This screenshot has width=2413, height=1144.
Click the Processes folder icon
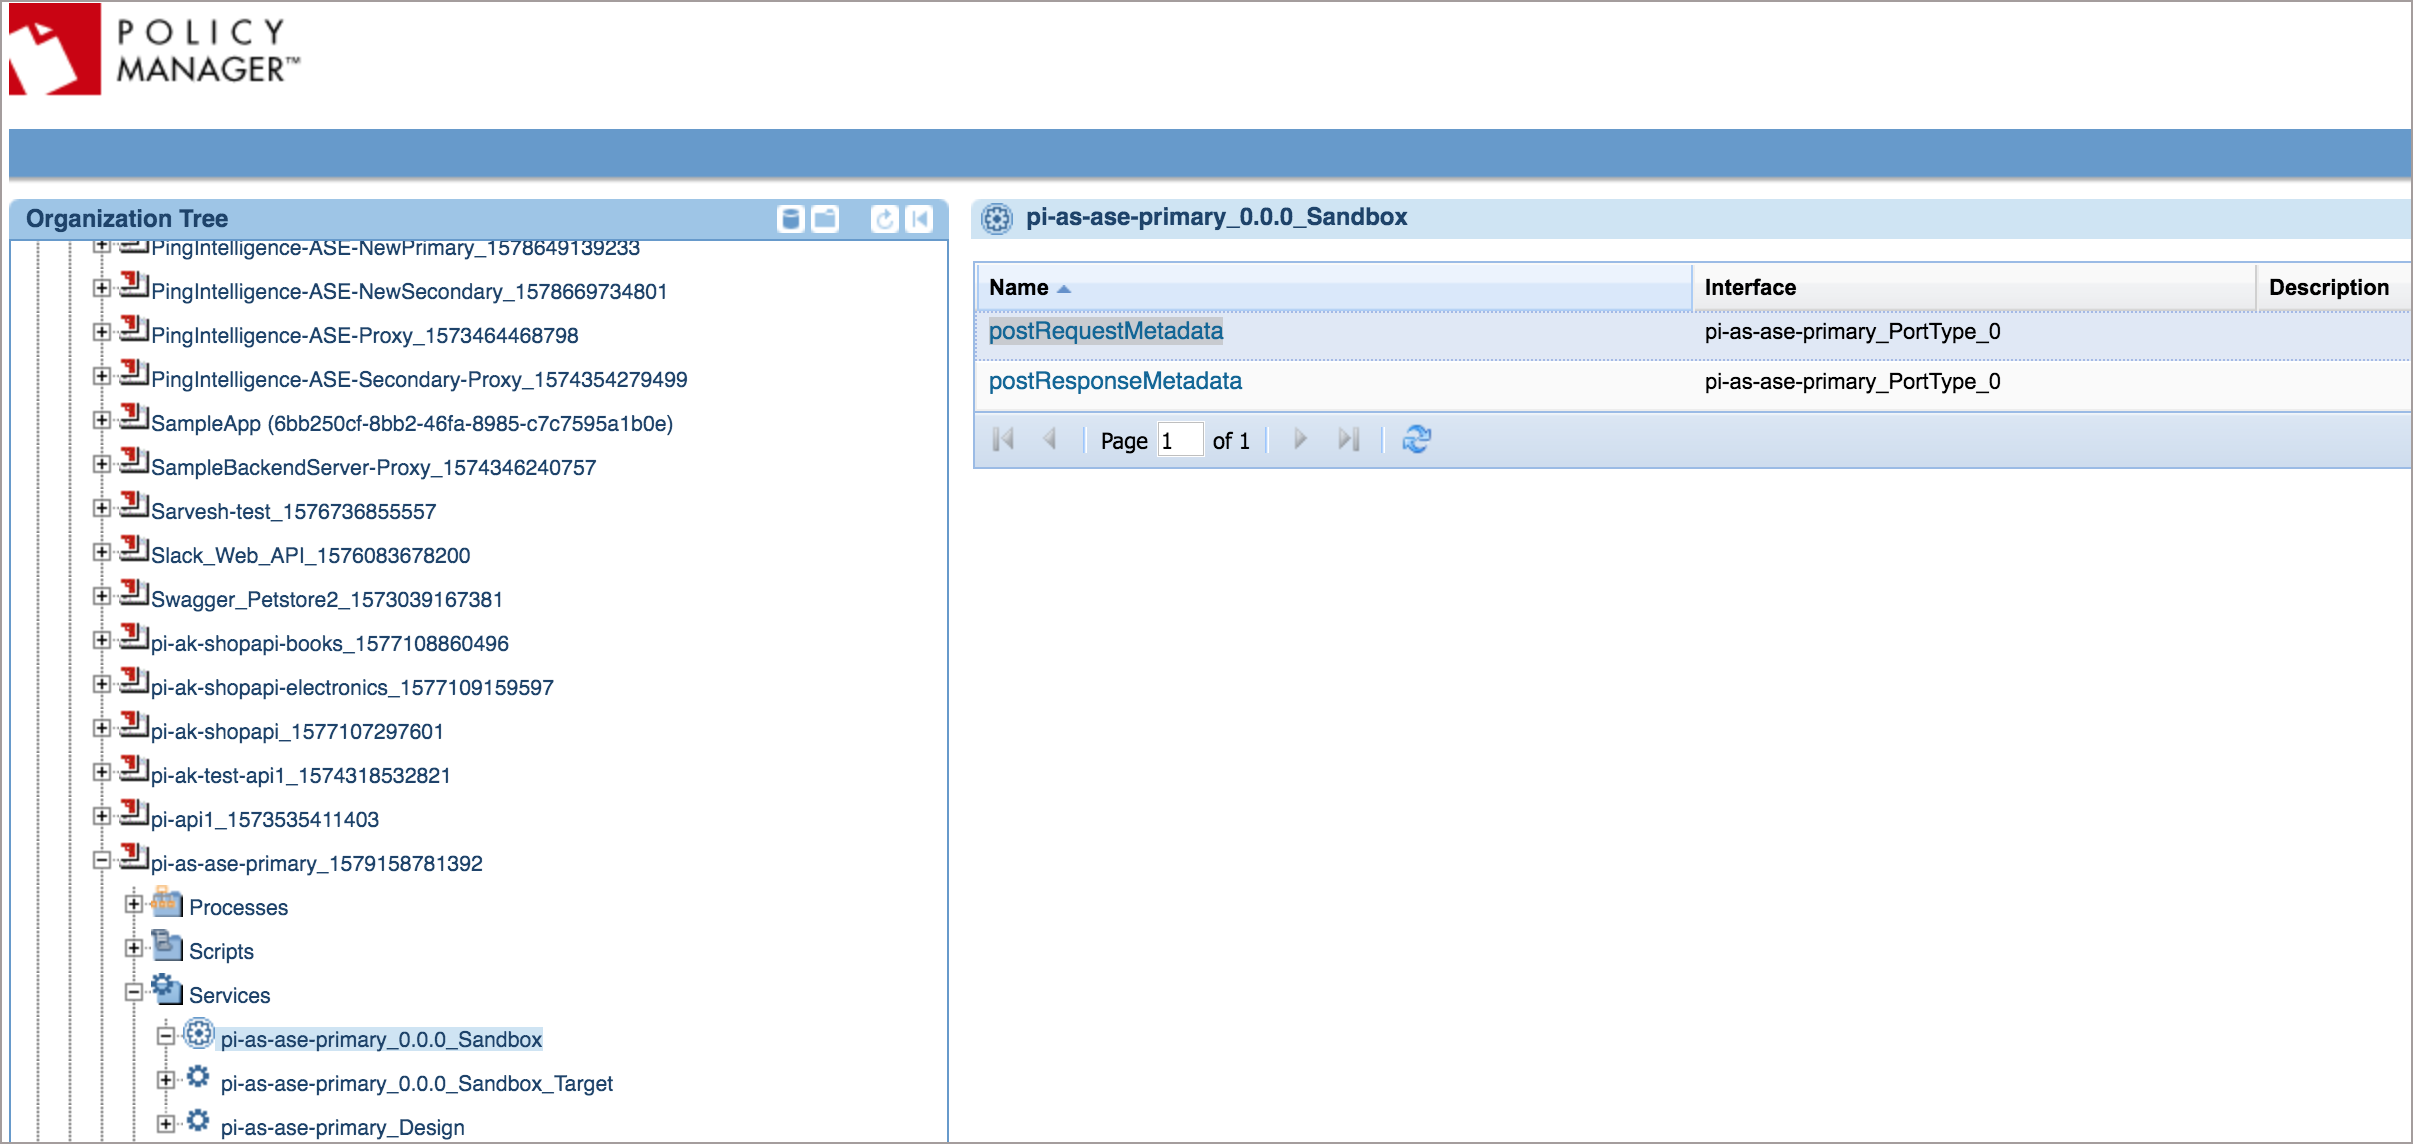click(x=167, y=903)
